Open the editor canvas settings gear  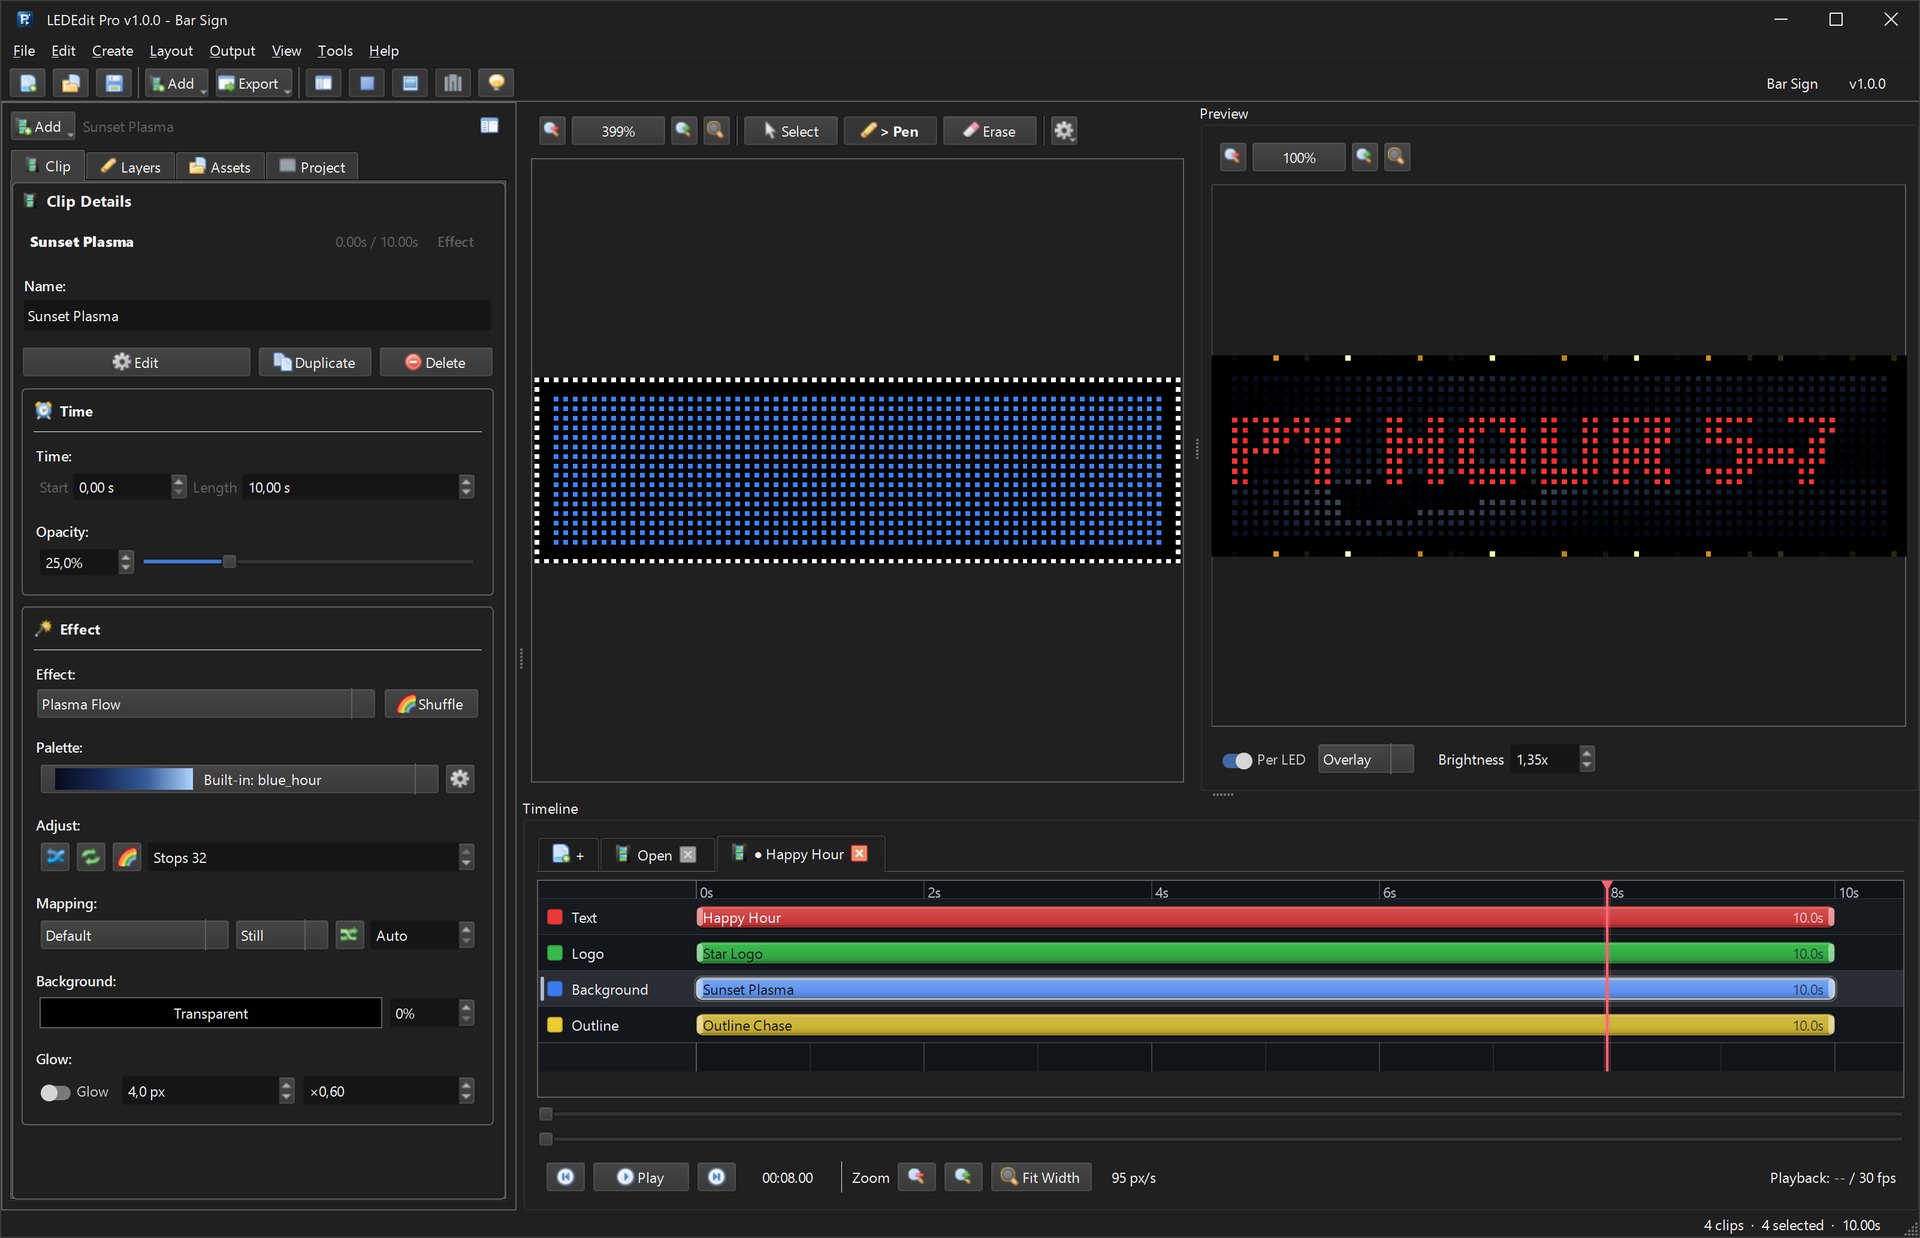click(1064, 131)
